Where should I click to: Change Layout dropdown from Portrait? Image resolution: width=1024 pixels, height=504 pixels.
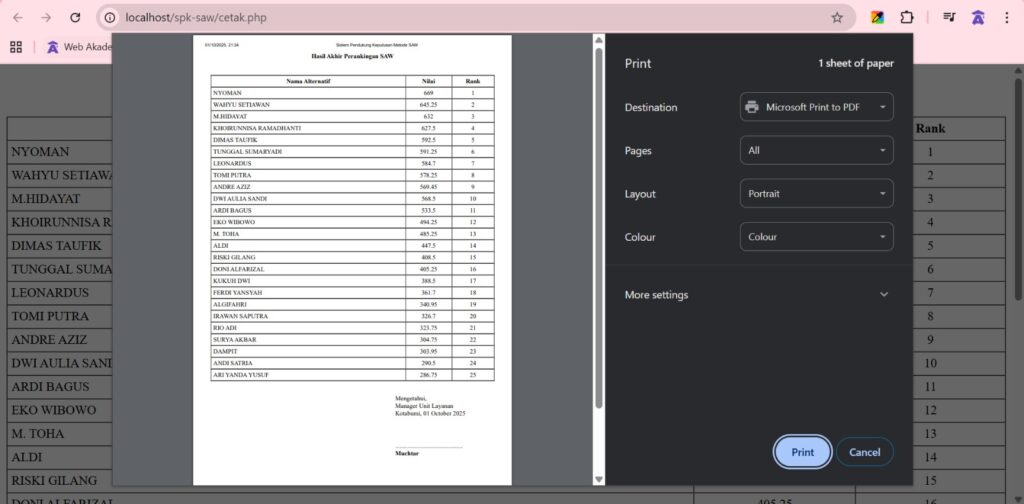(816, 194)
